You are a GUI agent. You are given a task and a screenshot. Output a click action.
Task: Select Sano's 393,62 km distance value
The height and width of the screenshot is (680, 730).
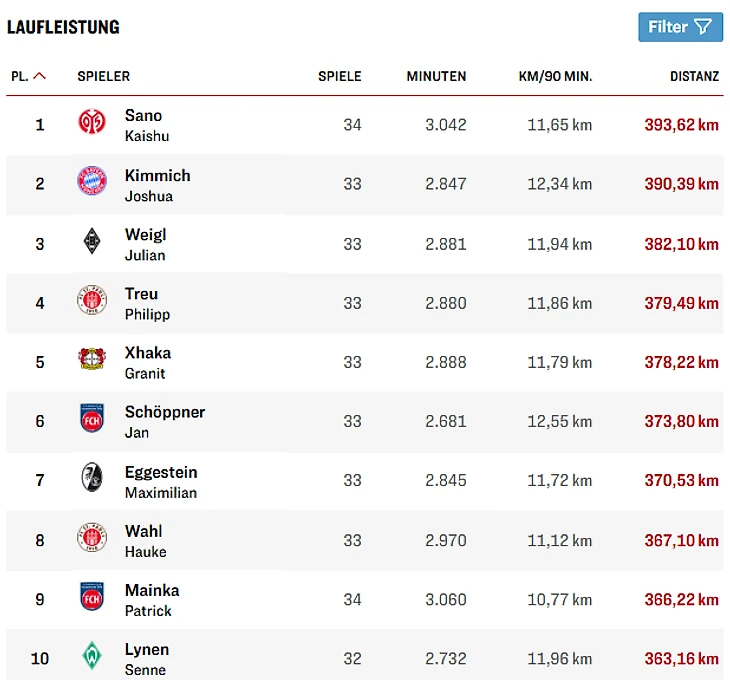681,125
